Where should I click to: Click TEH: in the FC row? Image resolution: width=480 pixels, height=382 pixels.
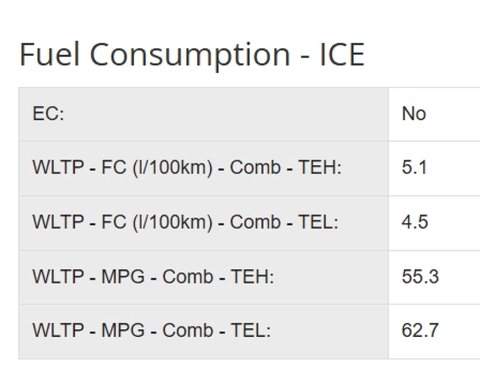click(x=320, y=167)
